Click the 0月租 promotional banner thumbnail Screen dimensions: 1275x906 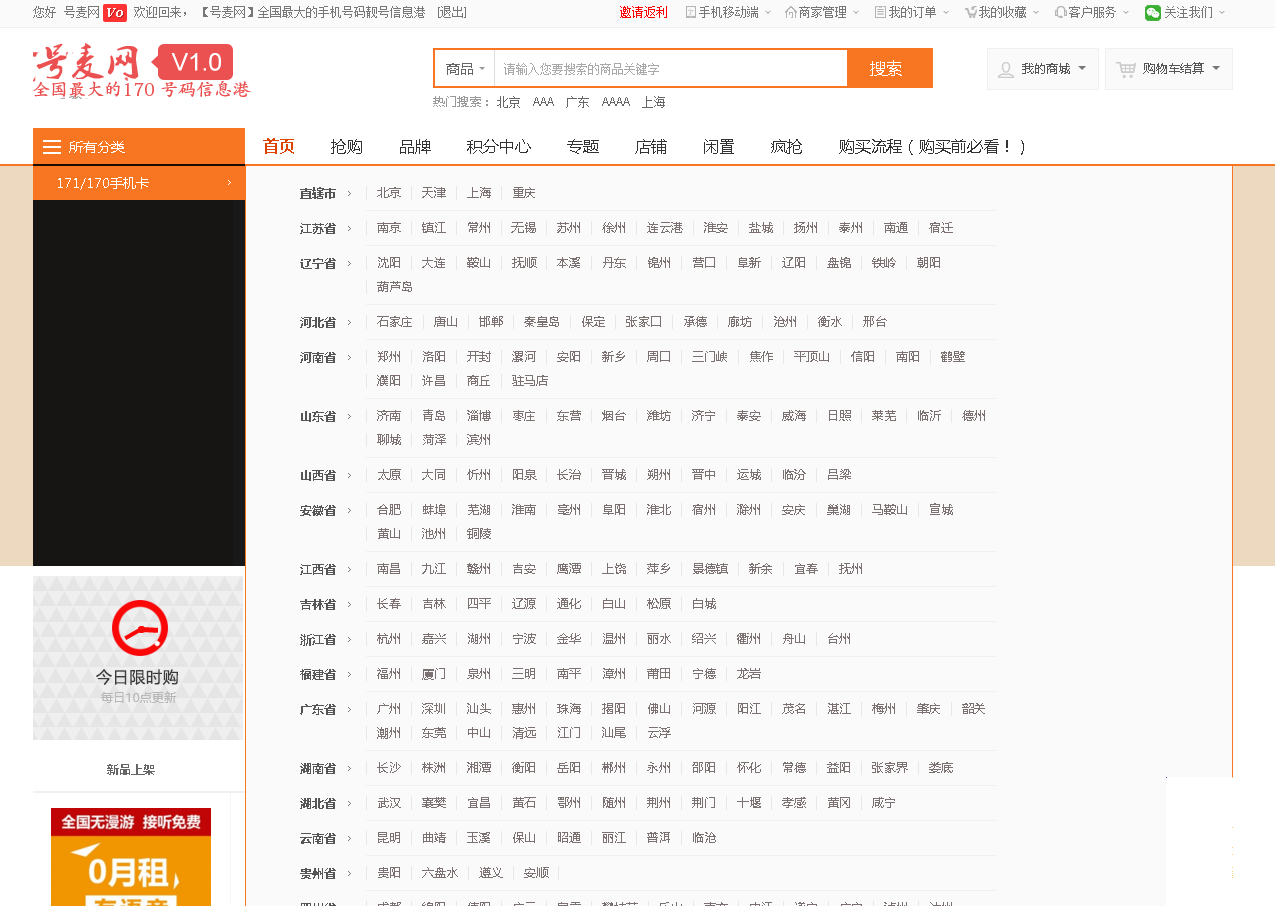tap(131, 857)
